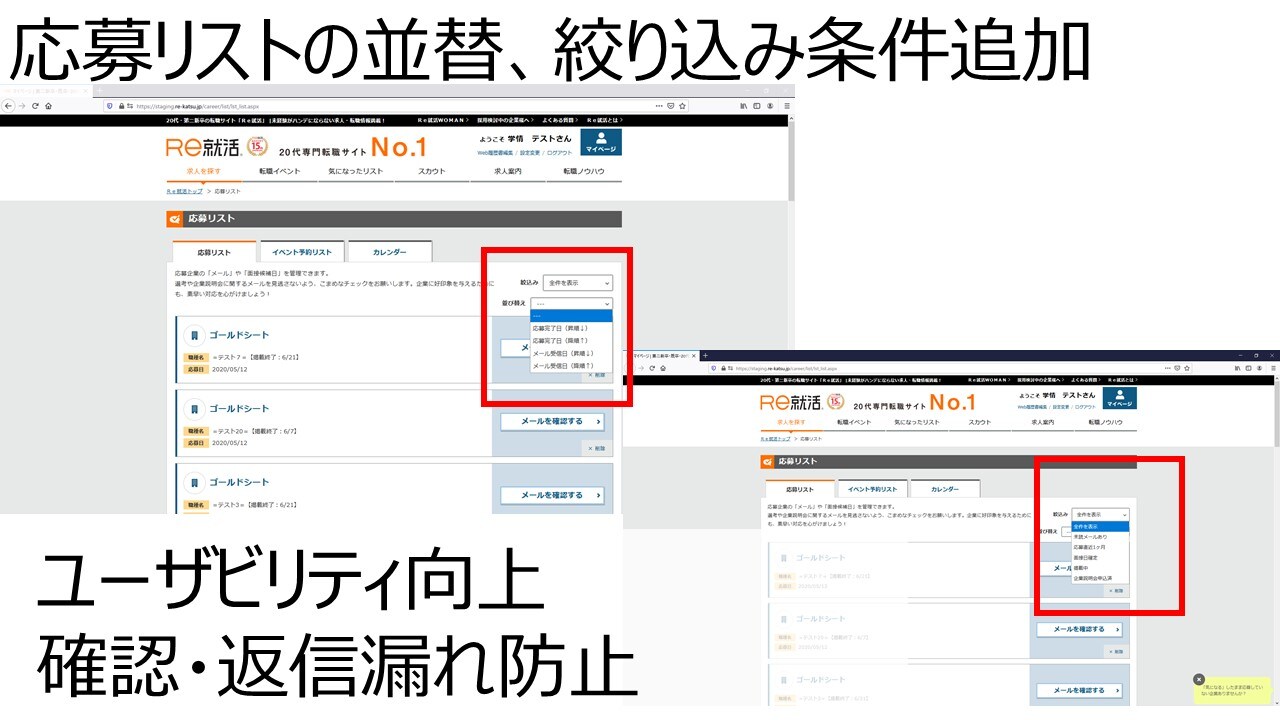
Task: Reload the page in the left browser window
Action: (x=36, y=106)
